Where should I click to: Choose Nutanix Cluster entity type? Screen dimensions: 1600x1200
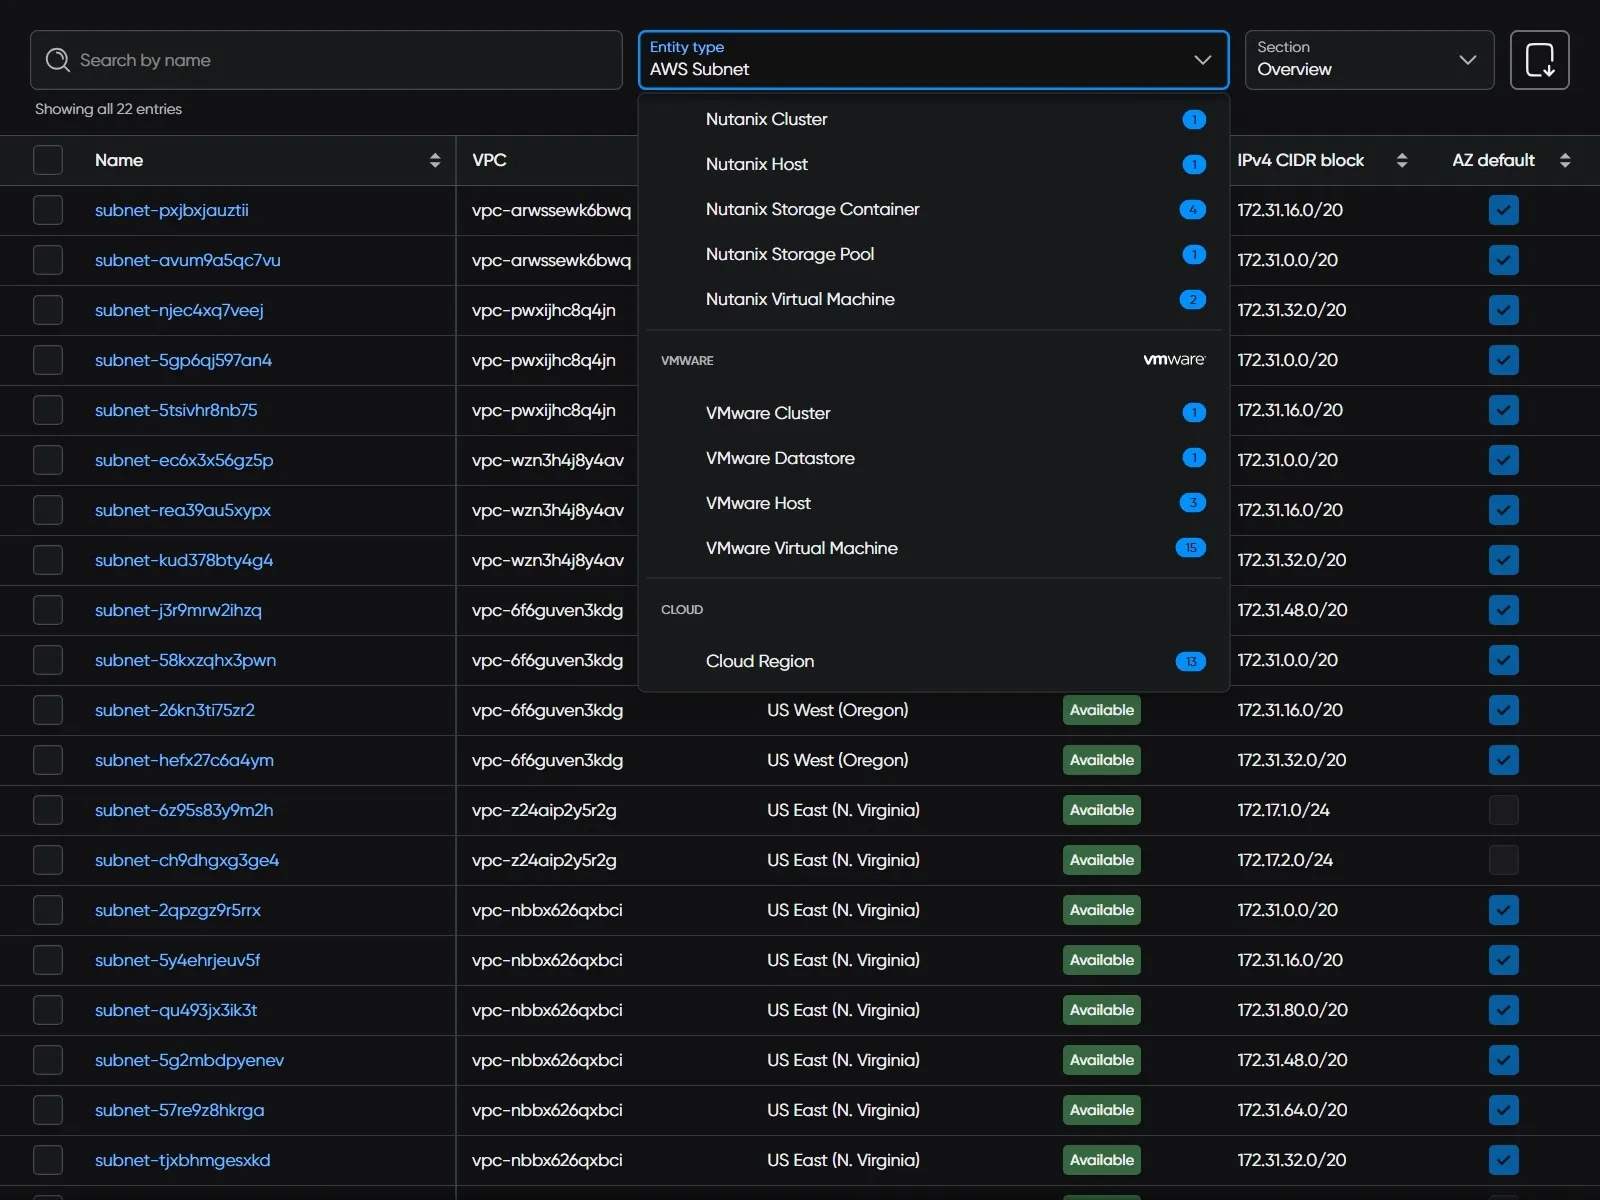tap(933, 119)
